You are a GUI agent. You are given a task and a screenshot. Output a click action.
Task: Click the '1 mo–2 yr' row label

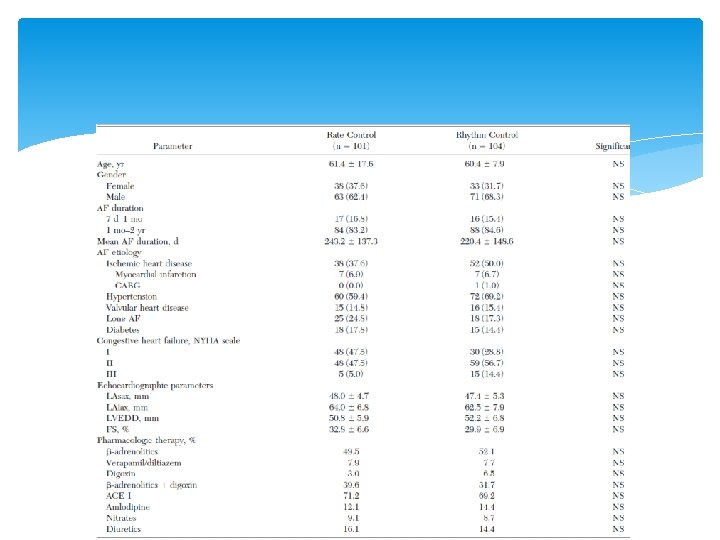[126, 230]
